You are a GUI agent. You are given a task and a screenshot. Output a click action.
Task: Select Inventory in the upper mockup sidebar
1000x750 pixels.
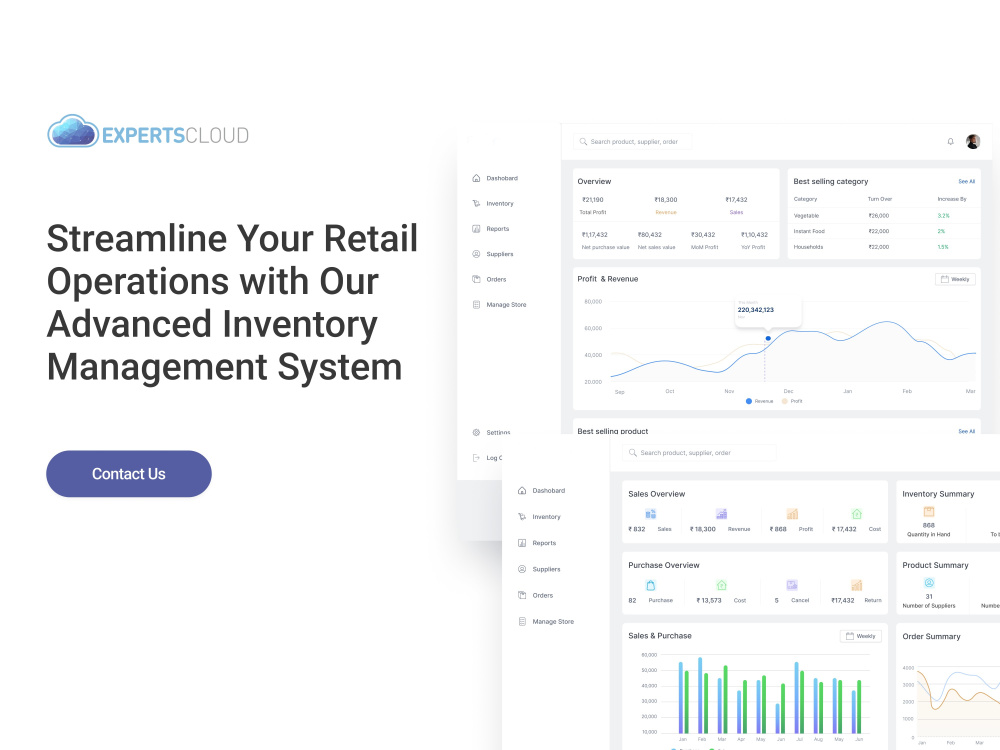point(499,203)
